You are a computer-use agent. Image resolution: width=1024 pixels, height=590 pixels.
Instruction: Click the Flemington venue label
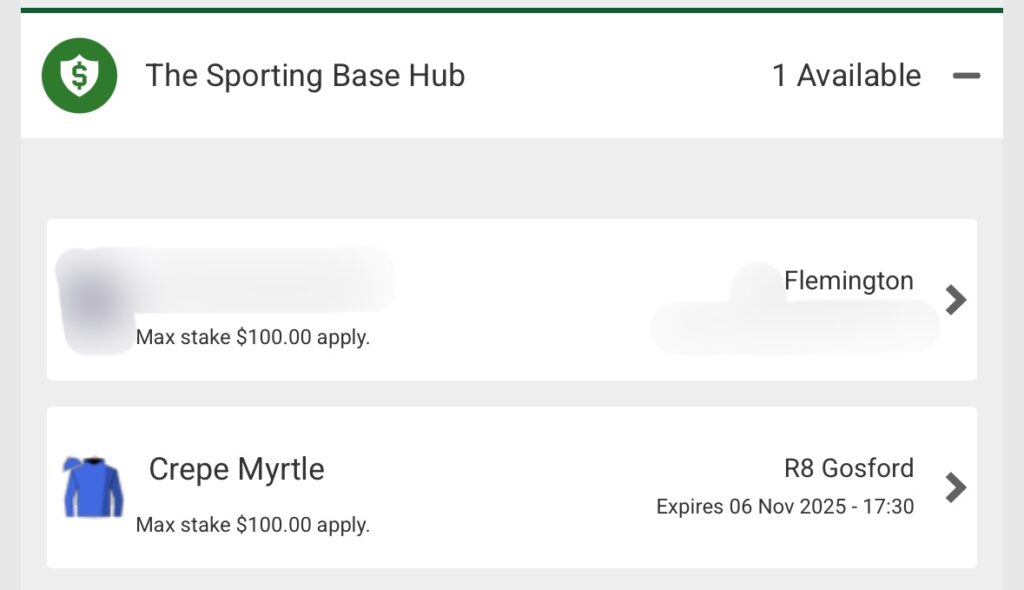click(x=848, y=281)
